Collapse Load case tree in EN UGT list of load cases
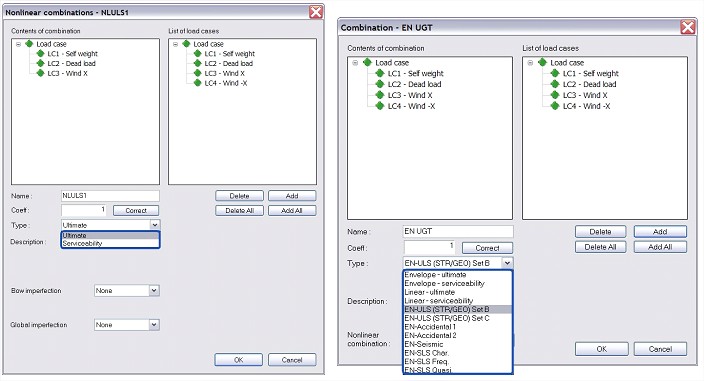This screenshot has width=704, height=381. click(x=530, y=63)
